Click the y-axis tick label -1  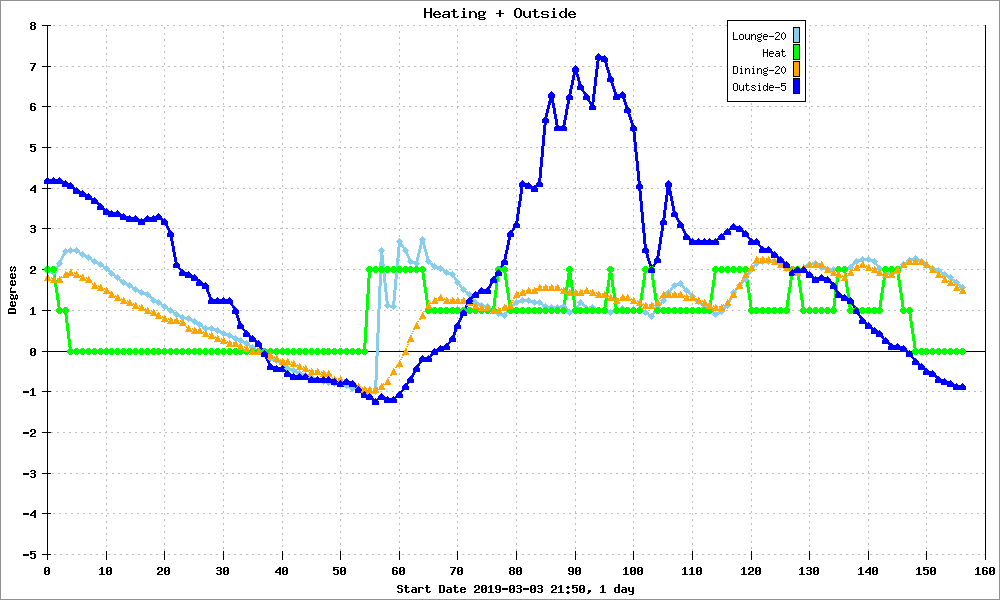click(x=29, y=392)
